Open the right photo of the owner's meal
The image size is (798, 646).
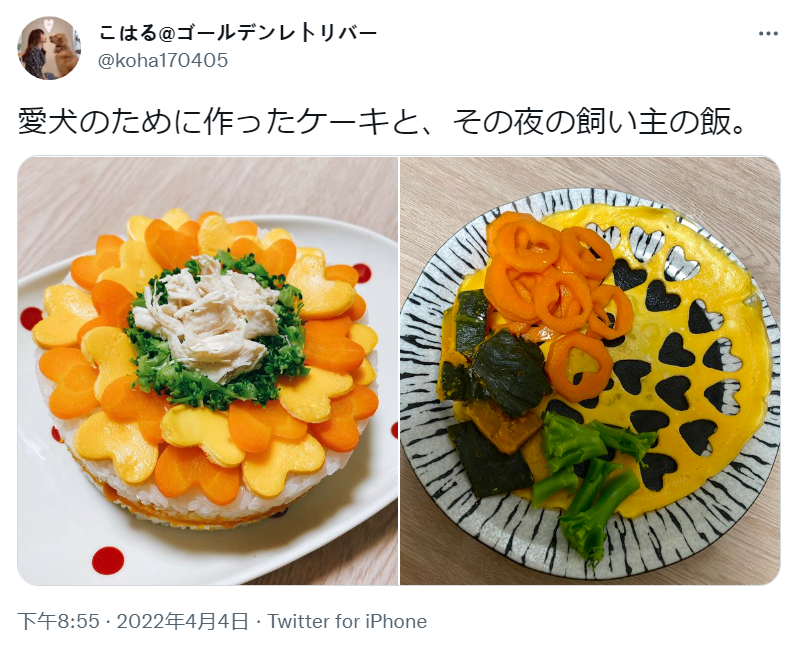[x=590, y=371]
